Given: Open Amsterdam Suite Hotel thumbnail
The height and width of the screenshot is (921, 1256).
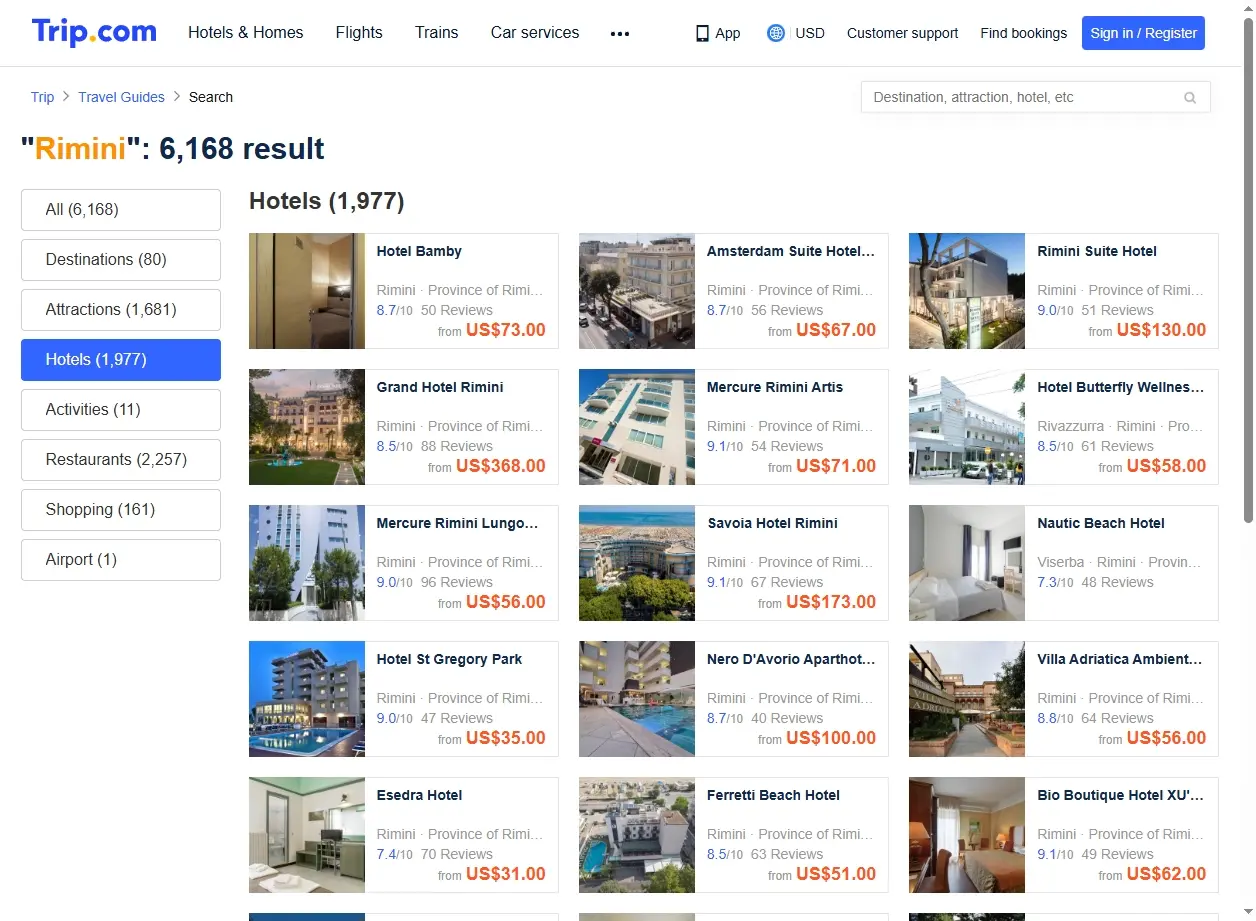Looking at the screenshot, I should [x=637, y=291].
